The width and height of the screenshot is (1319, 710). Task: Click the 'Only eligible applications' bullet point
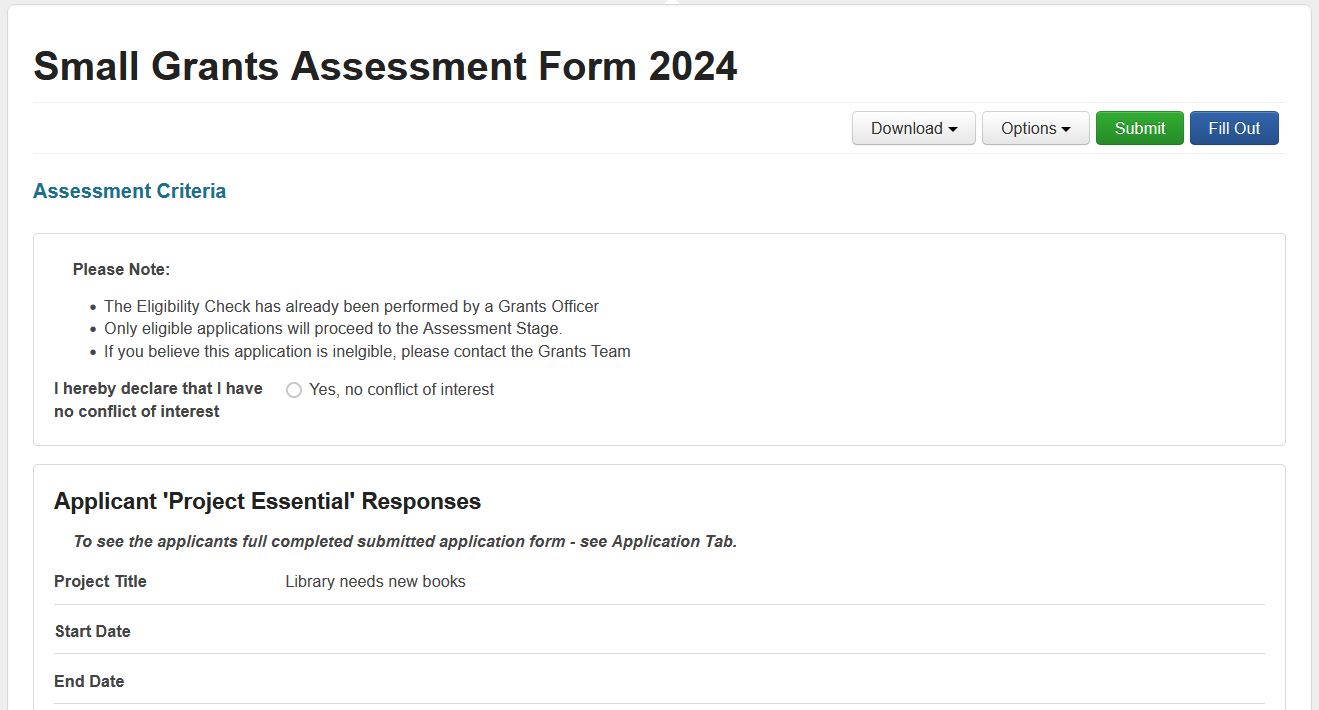pyautogui.click(x=333, y=329)
